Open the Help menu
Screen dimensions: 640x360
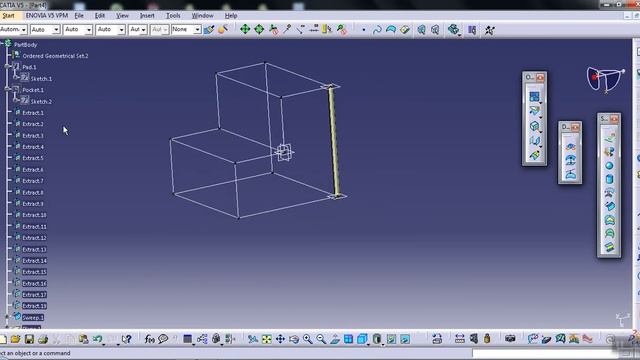point(231,16)
